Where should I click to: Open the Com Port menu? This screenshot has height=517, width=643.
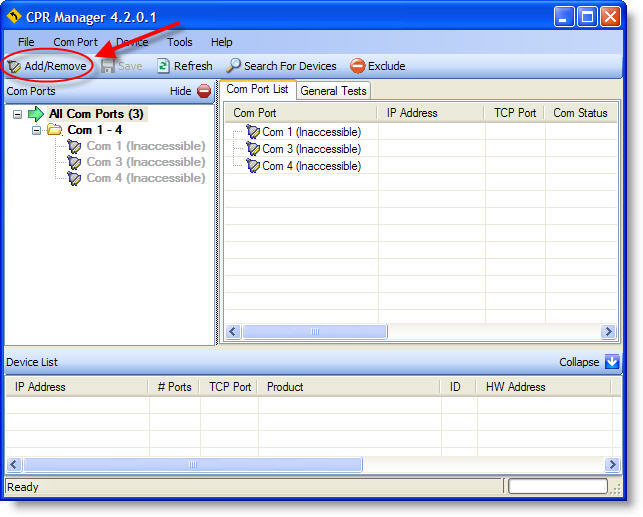(x=75, y=42)
